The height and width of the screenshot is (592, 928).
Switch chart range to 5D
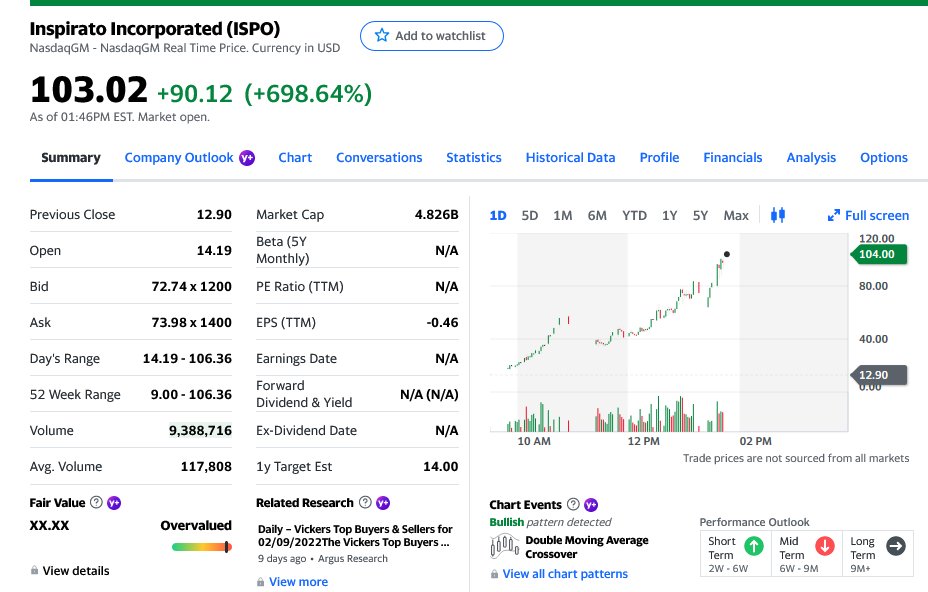pos(530,215)
